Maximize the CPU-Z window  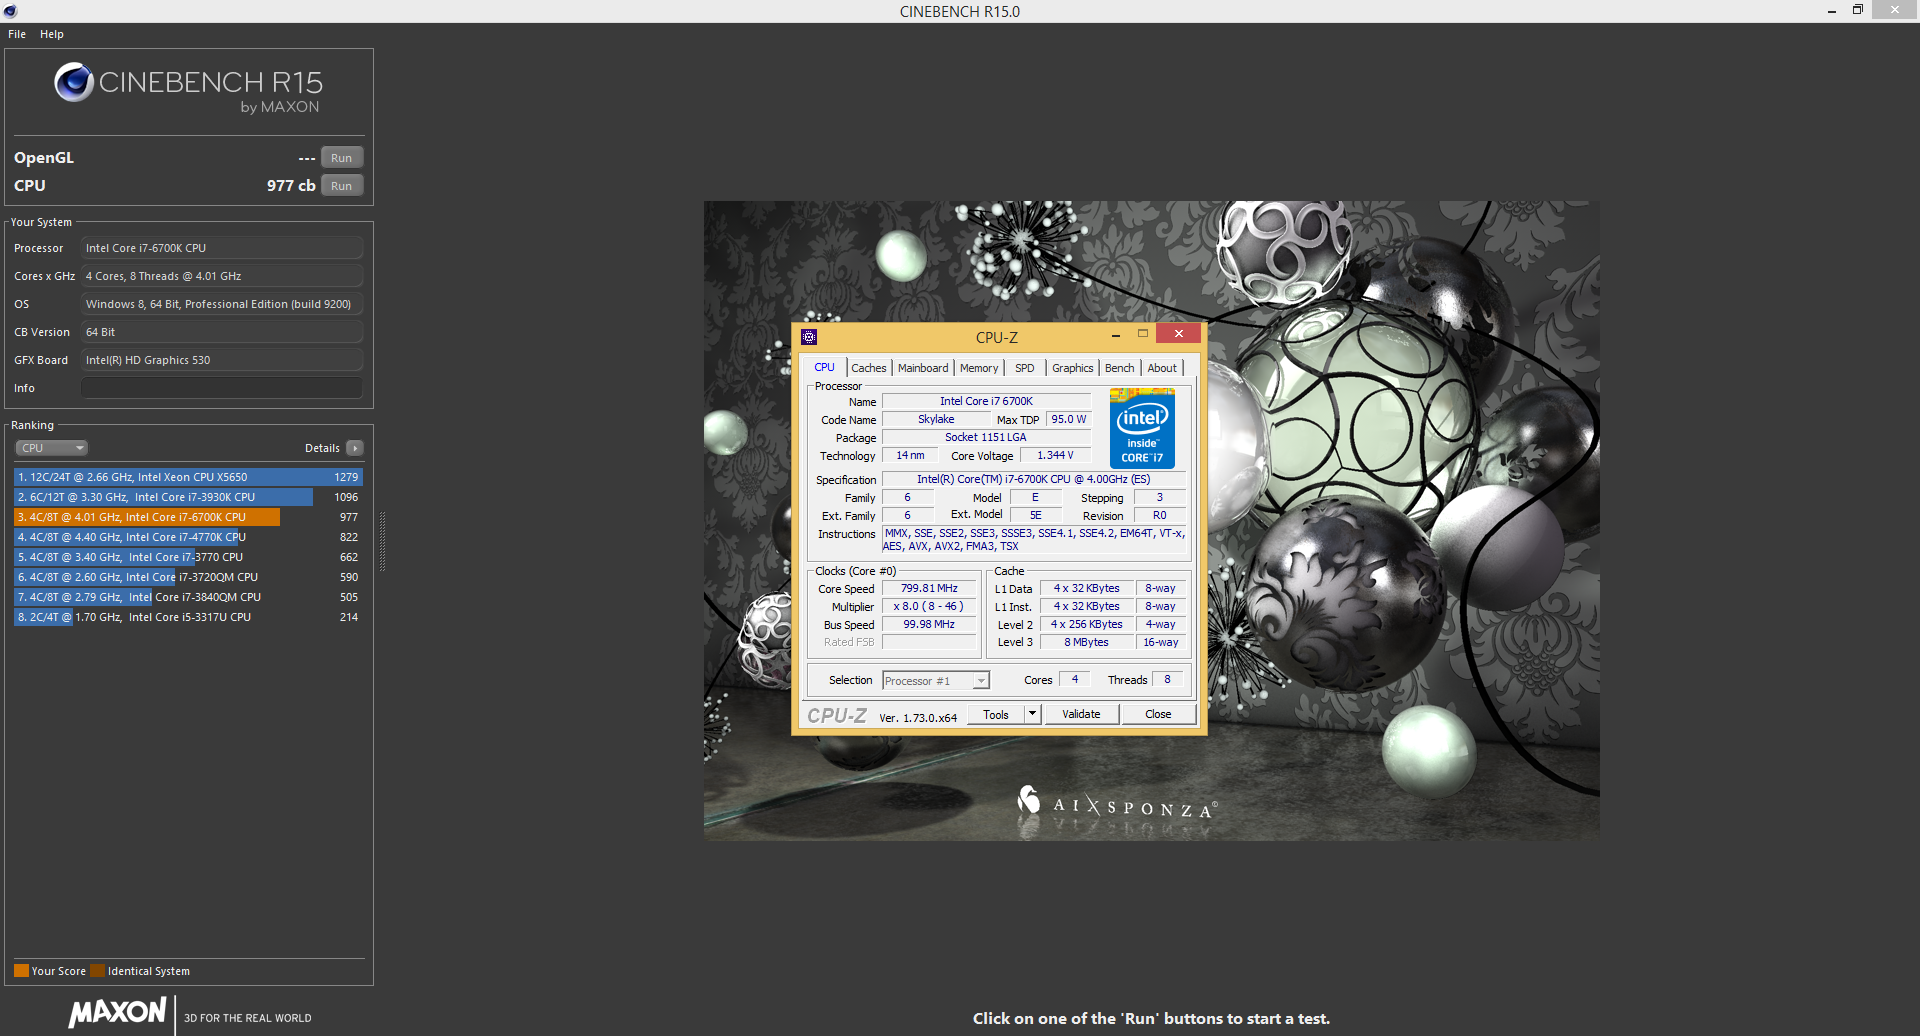point(1142,334)
